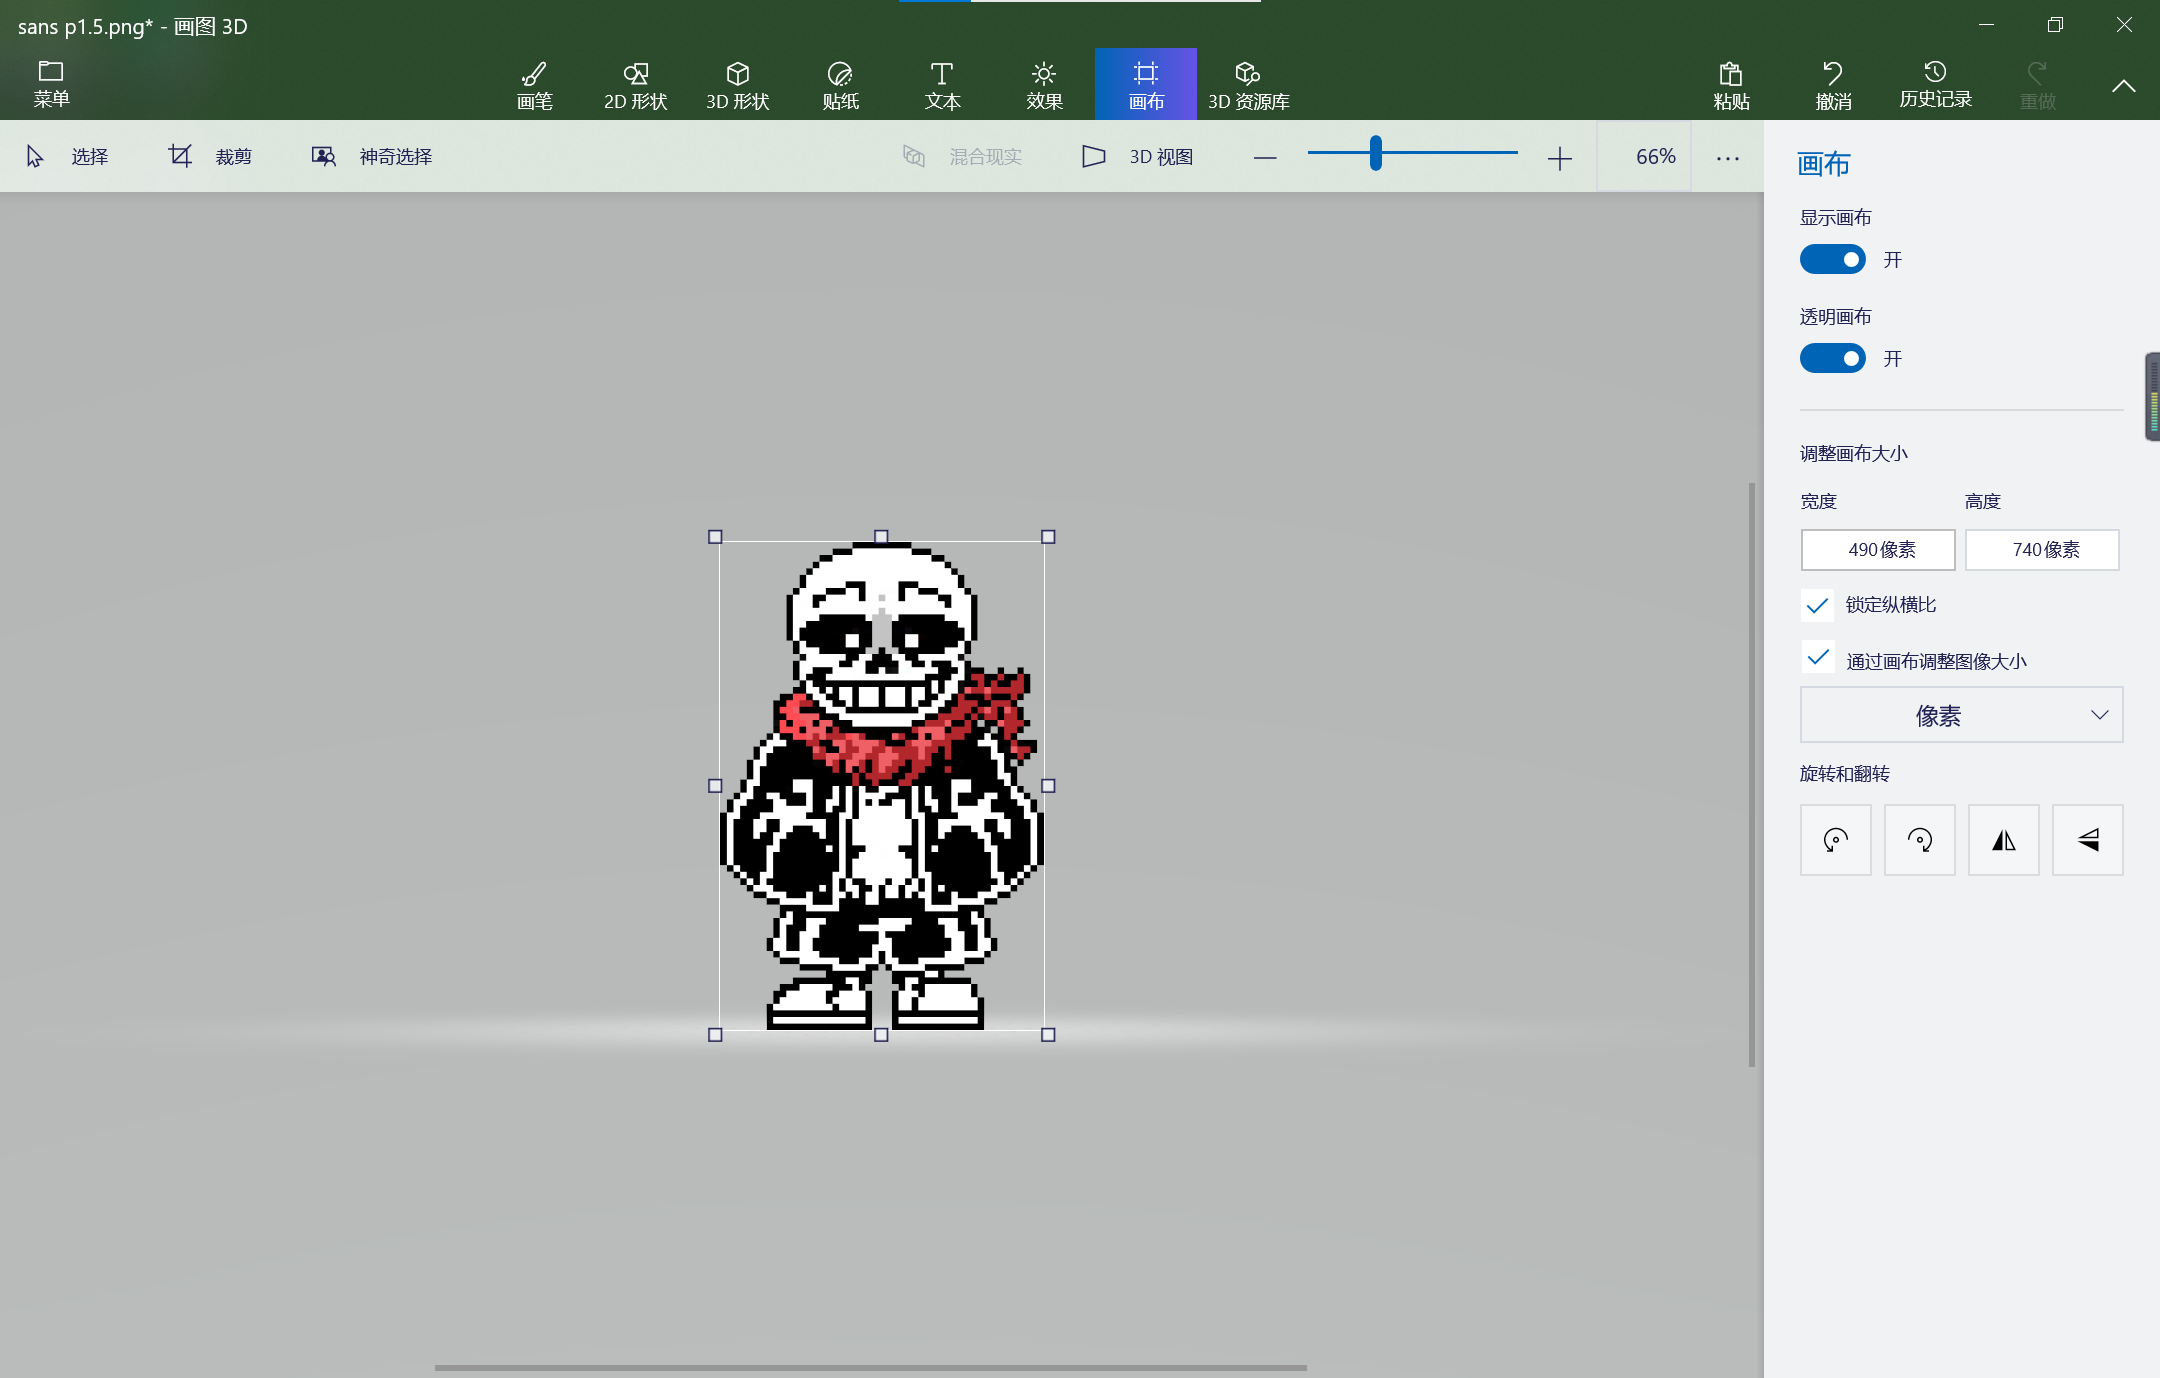The height and width of the screenshot is (1378, 2160).
Task: Click the bottom-middle canvas resize handle
Action: click(x=881, y=1035)
